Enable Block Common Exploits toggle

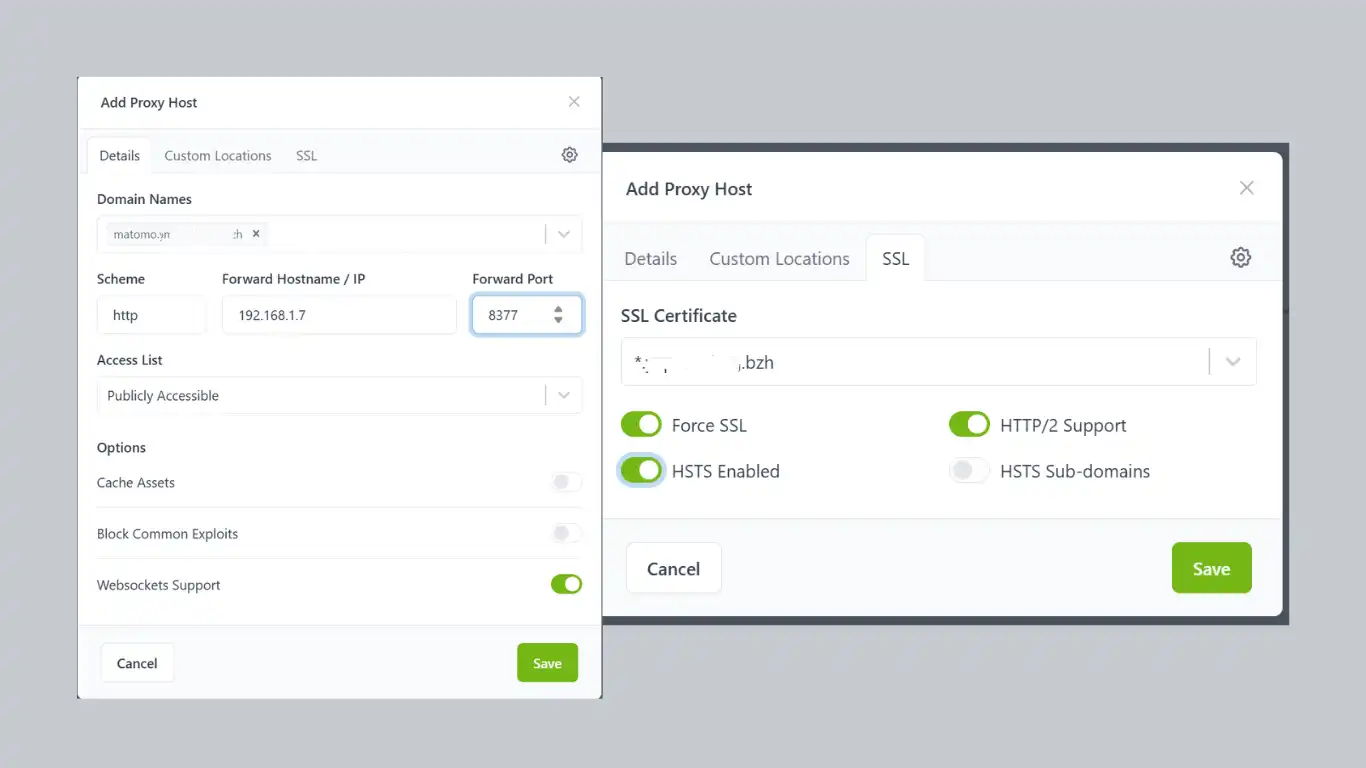(566, 534)
